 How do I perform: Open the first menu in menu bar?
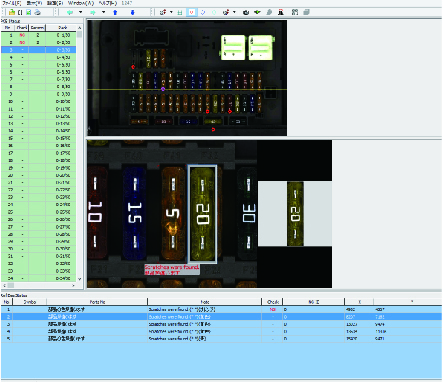click(12, 3)
